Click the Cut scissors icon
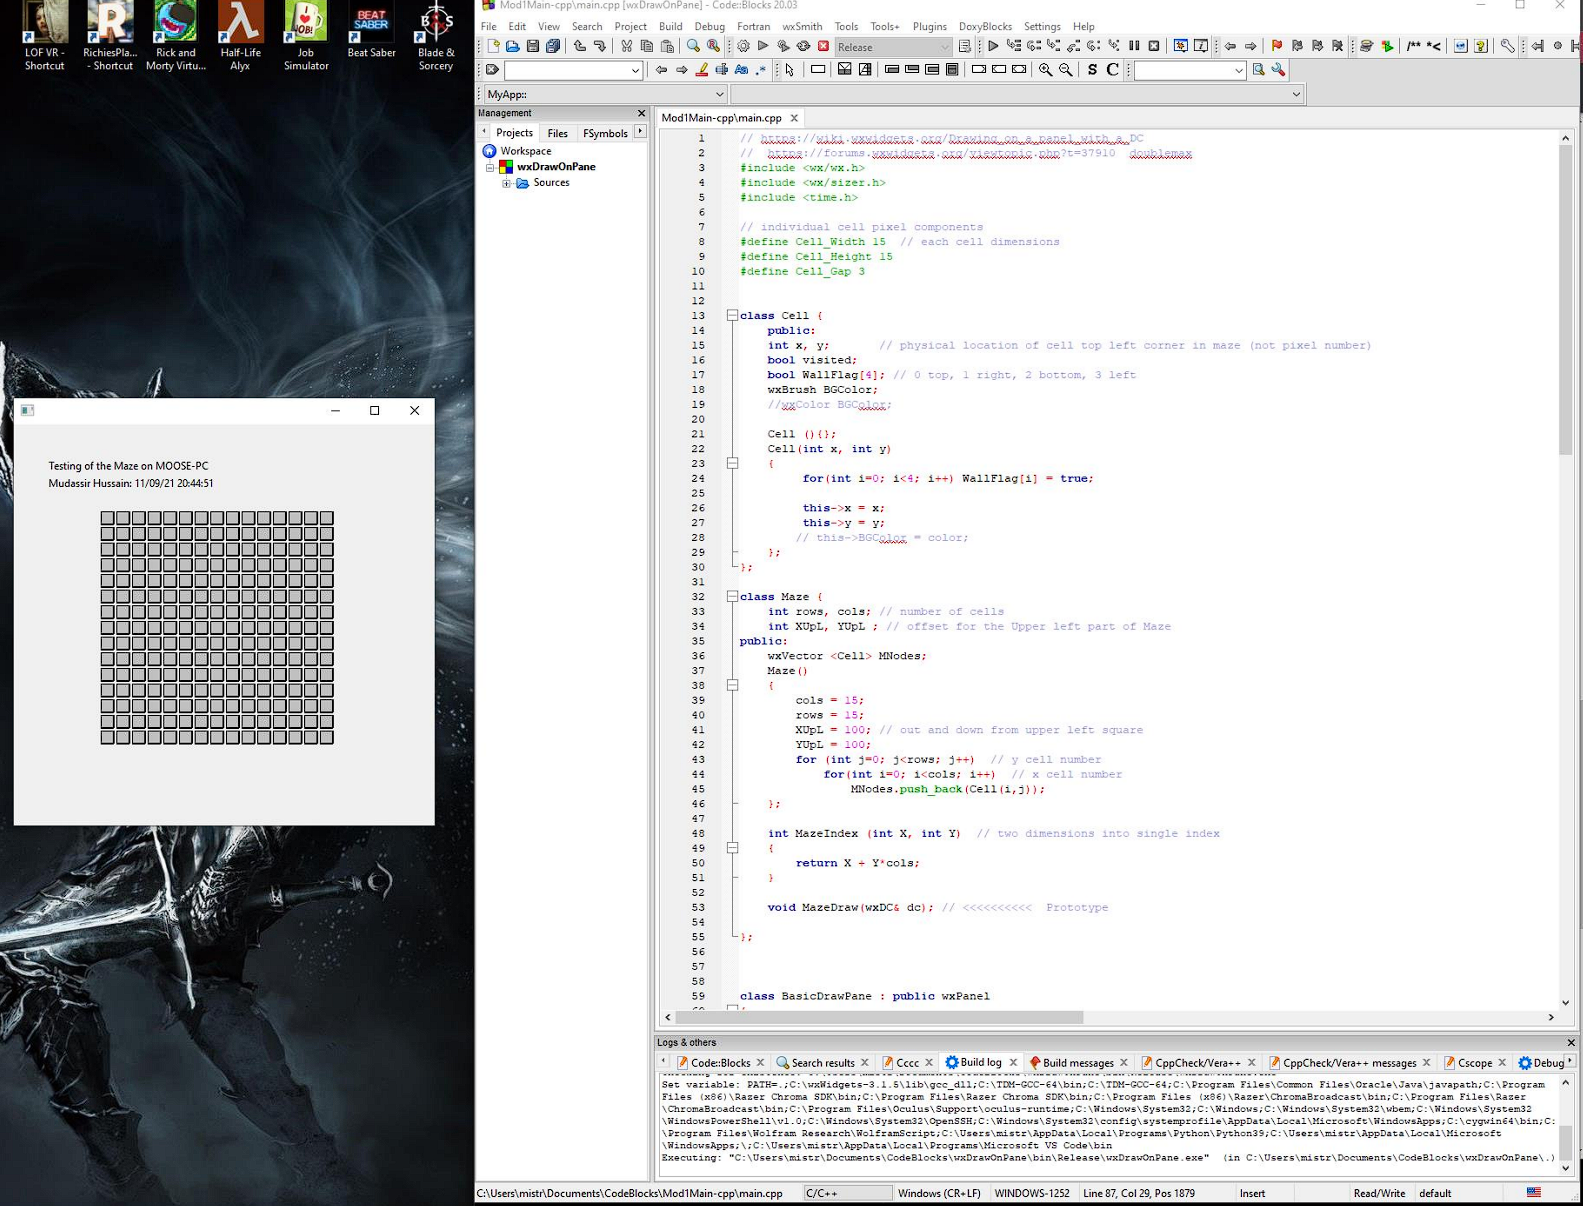1583x1206 pixels. (x=626, y=46)
